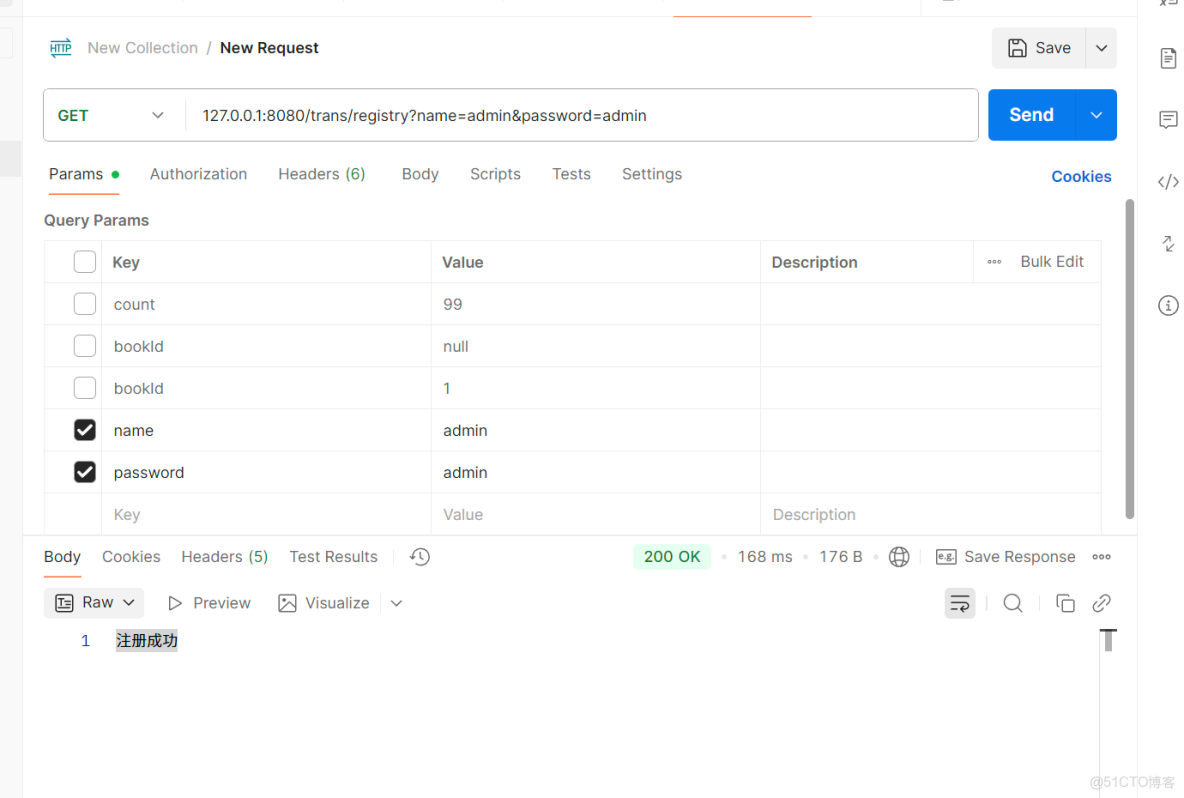Open the comments sidebar icon
Viewport: 1184px width, 798px height.
[1168, 120]
